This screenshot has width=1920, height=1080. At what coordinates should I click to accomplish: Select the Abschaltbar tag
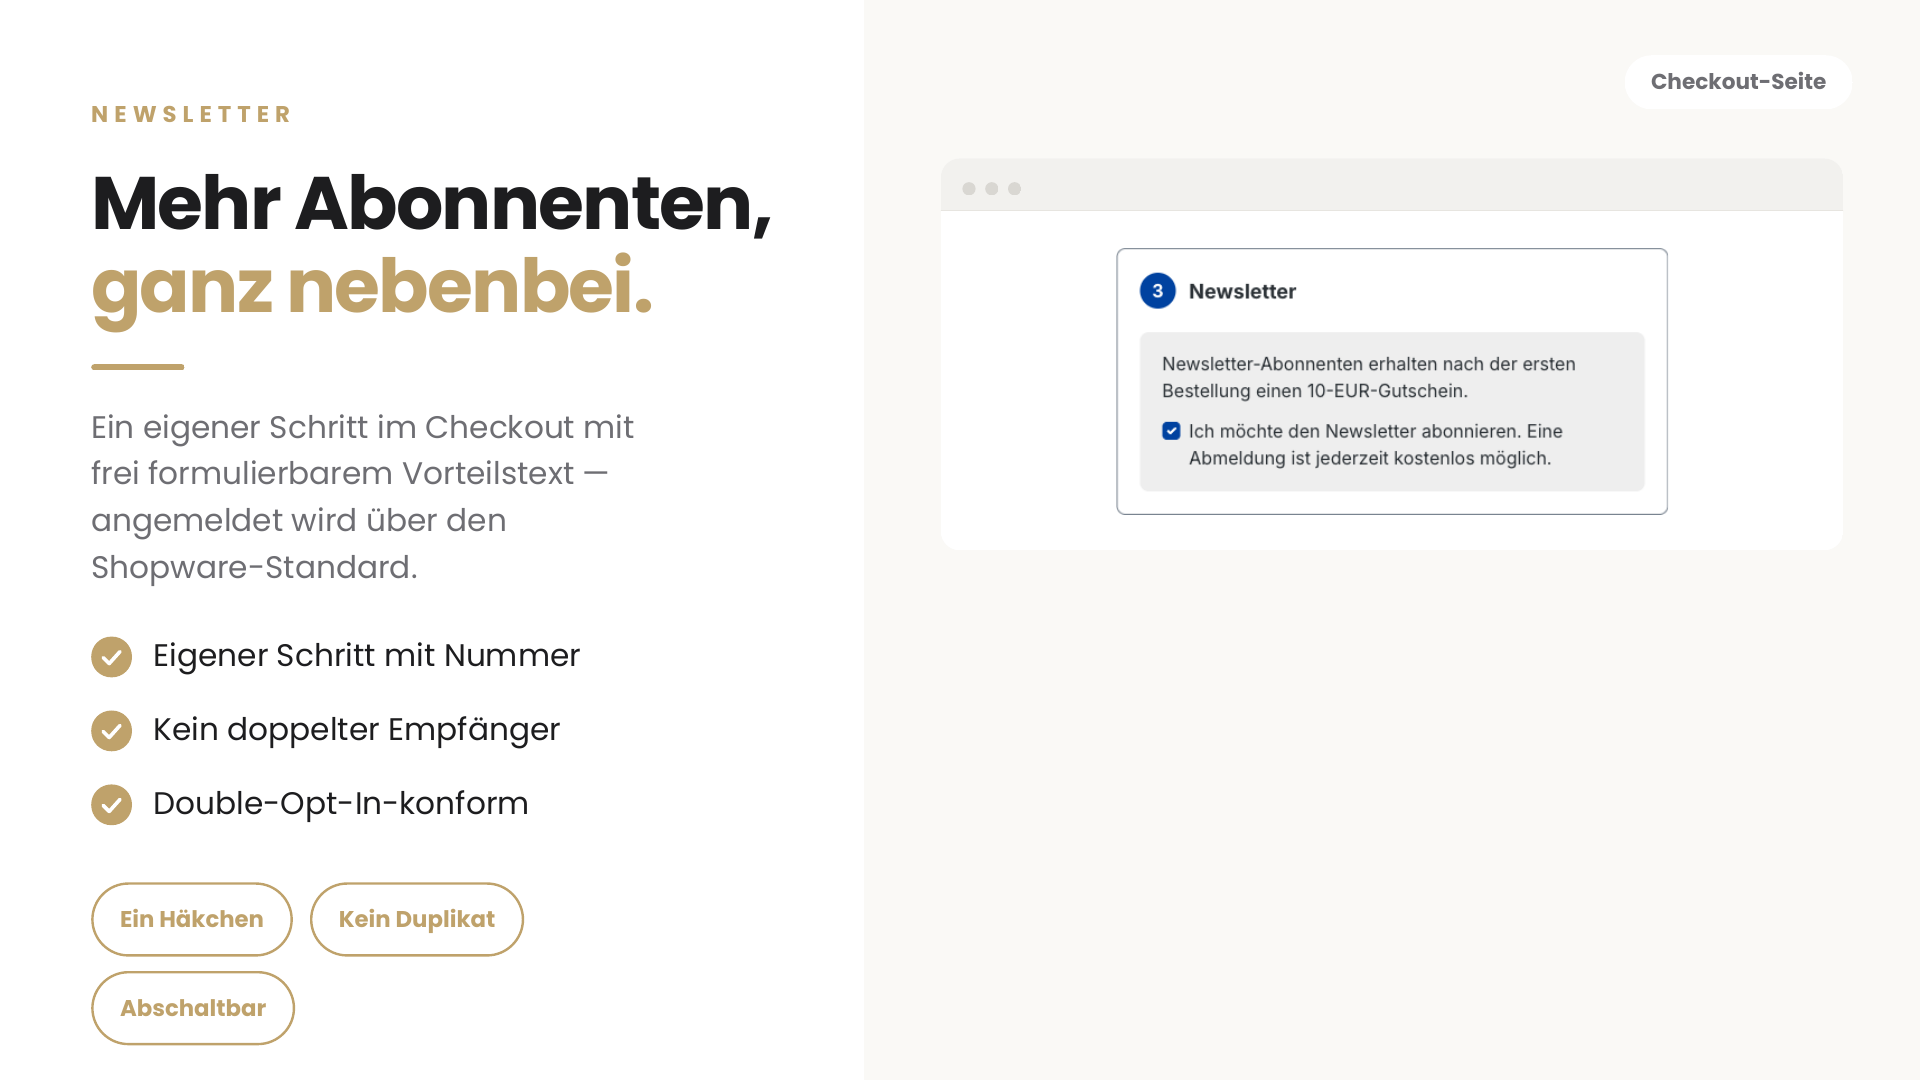[x=193, y=1008]
